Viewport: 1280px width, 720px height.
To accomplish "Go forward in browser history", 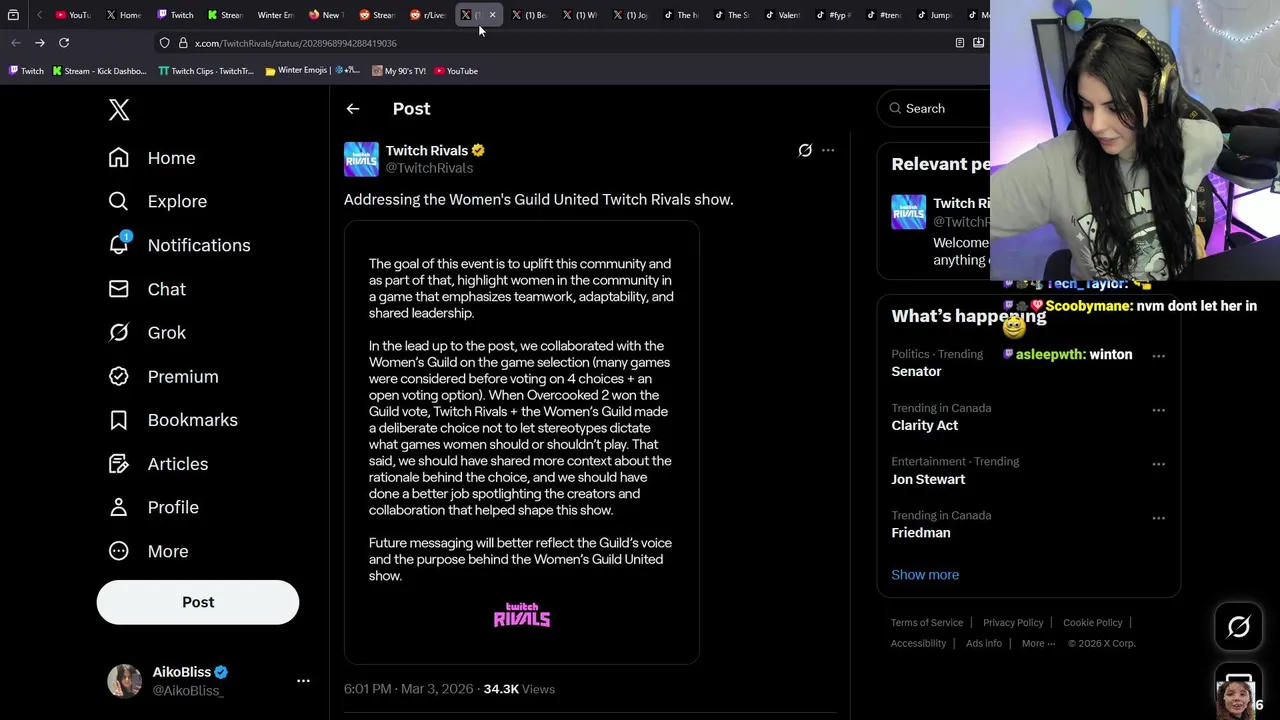I will coord(40,43).
